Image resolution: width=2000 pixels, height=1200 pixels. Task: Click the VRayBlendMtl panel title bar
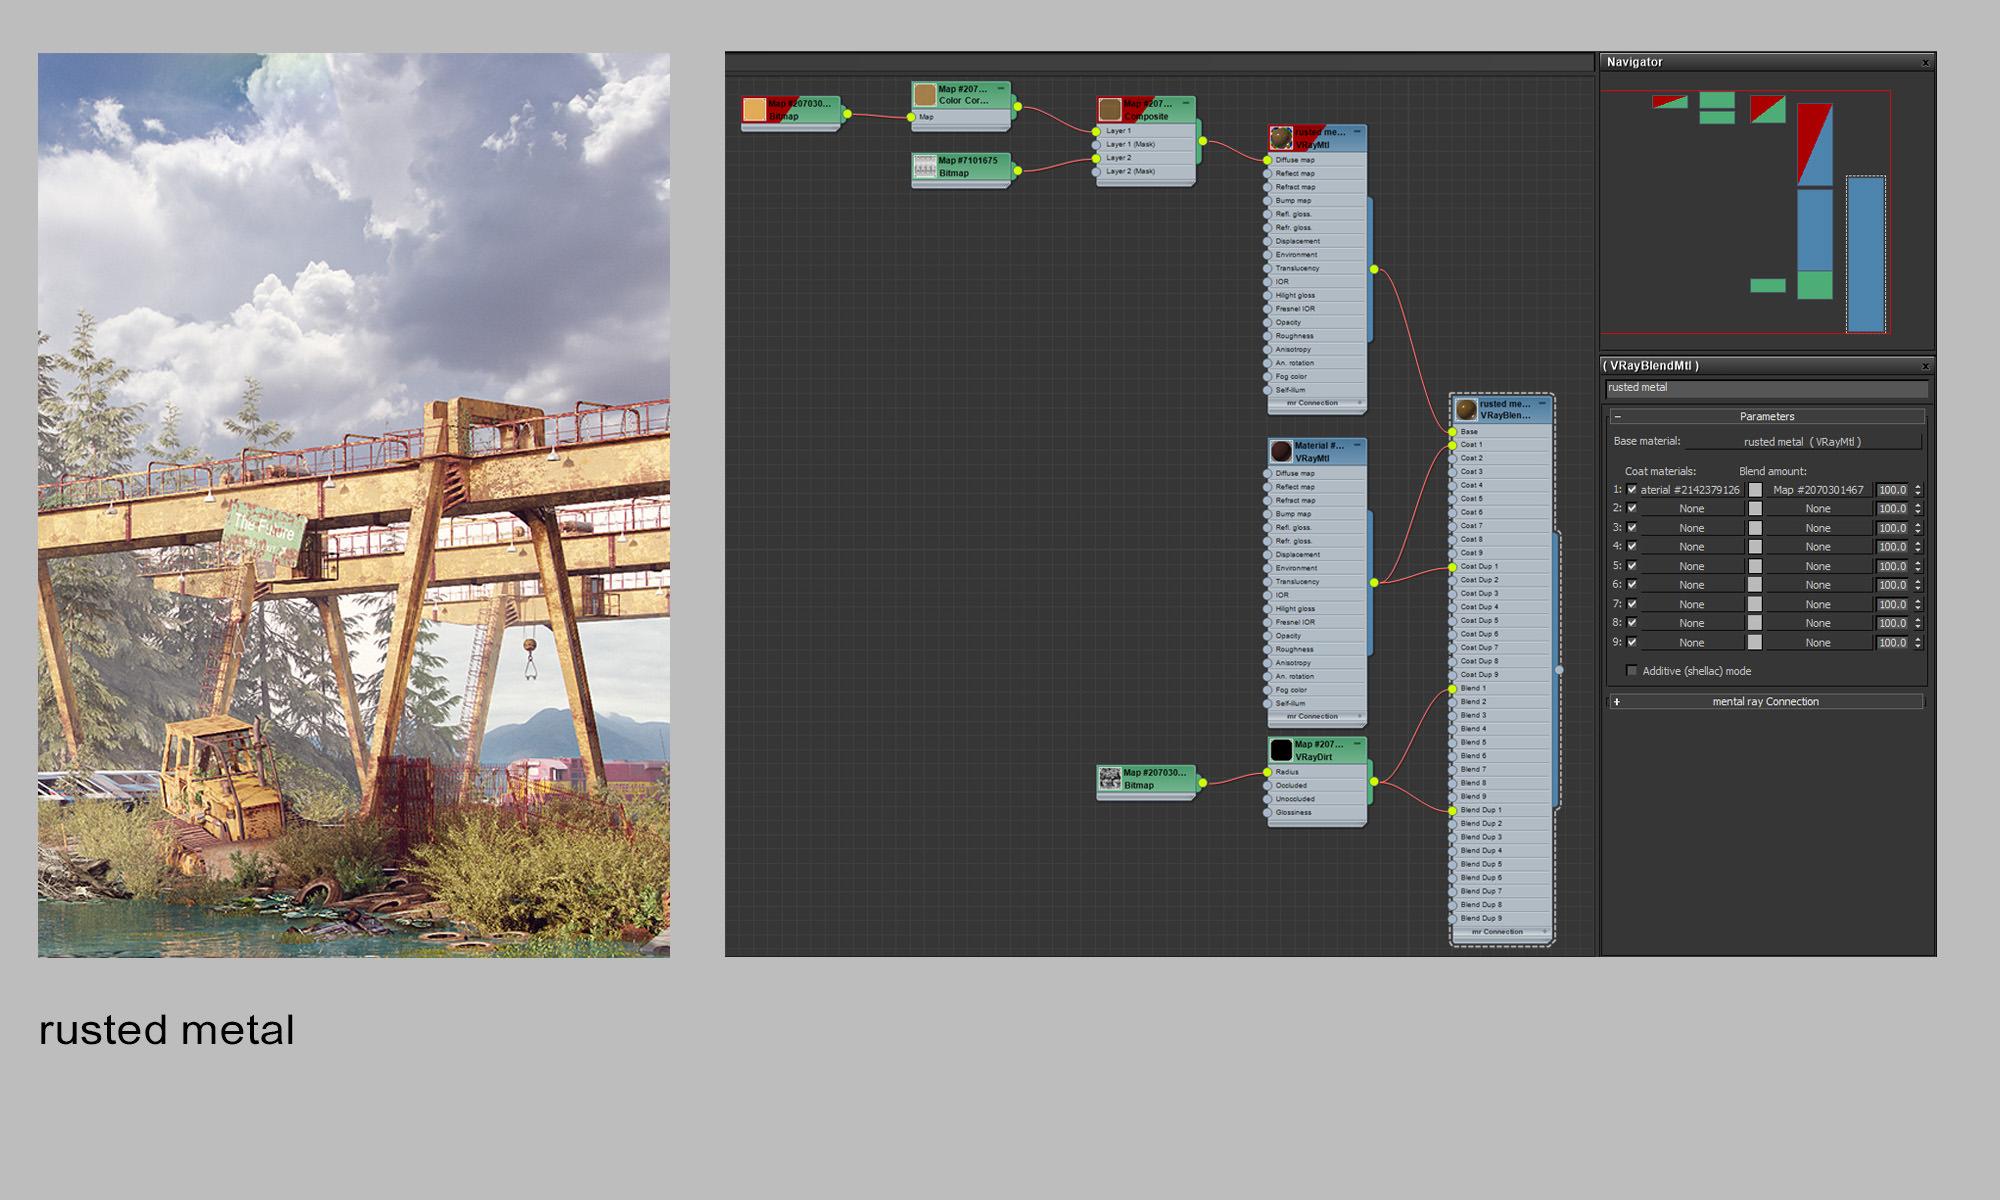click(1766, 366)
